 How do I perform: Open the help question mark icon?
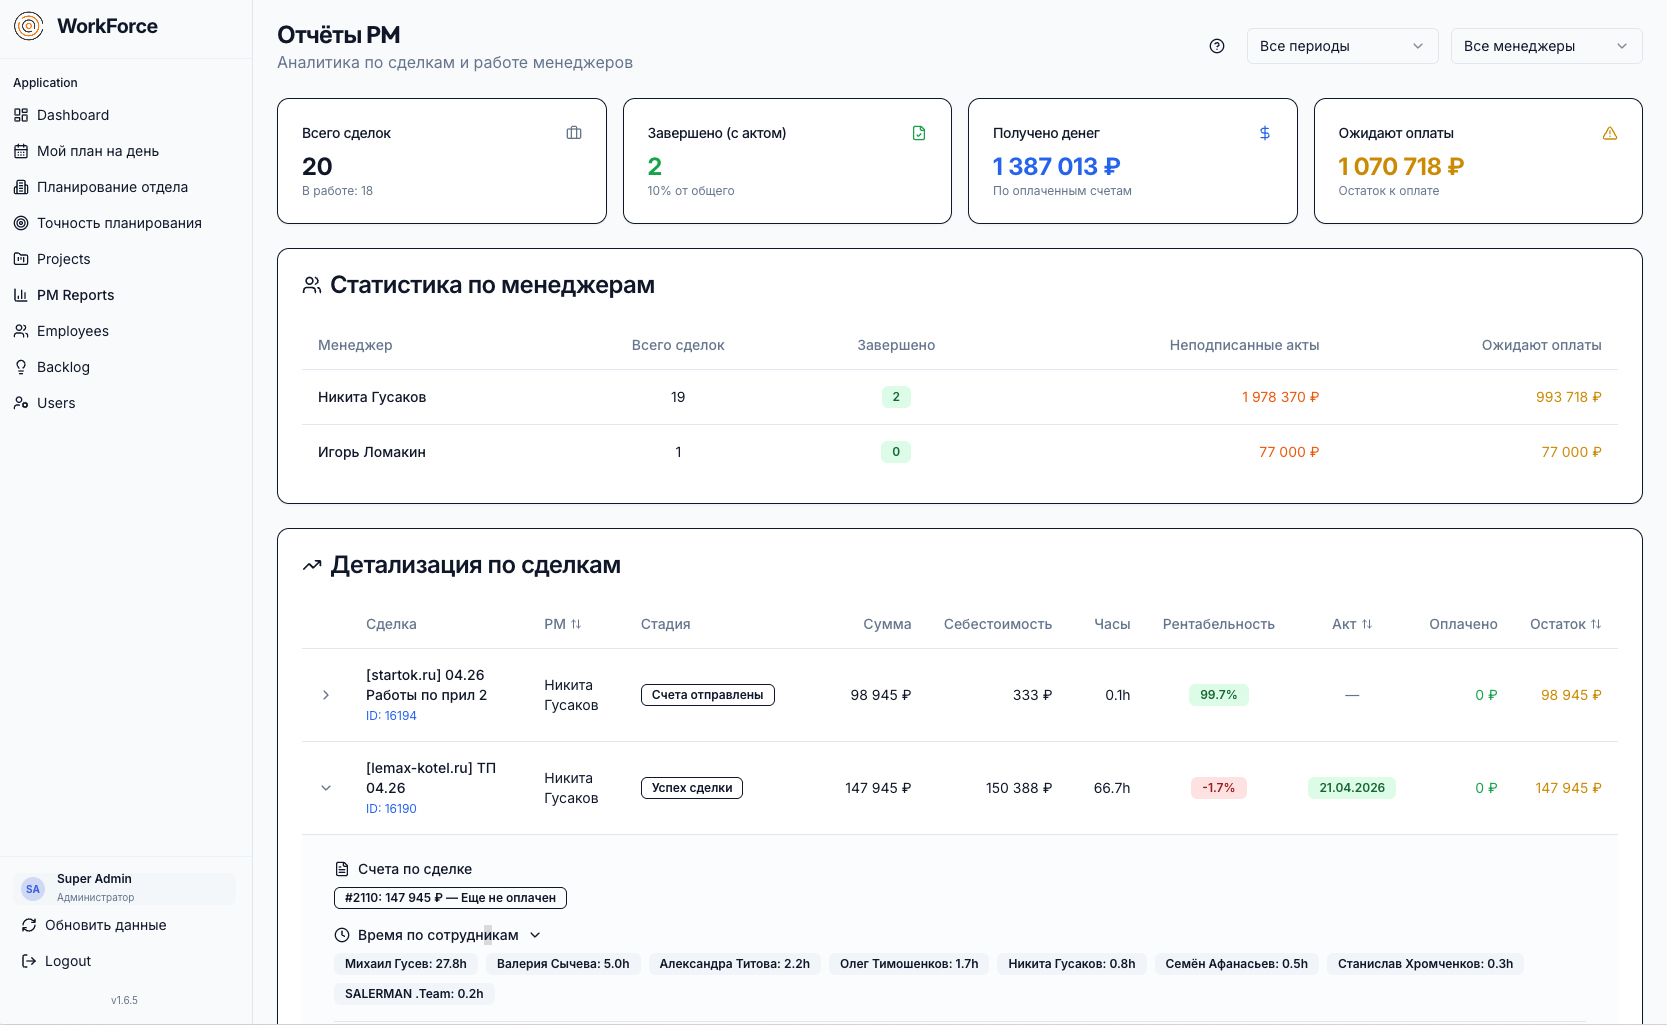[x=1216, y=46]
